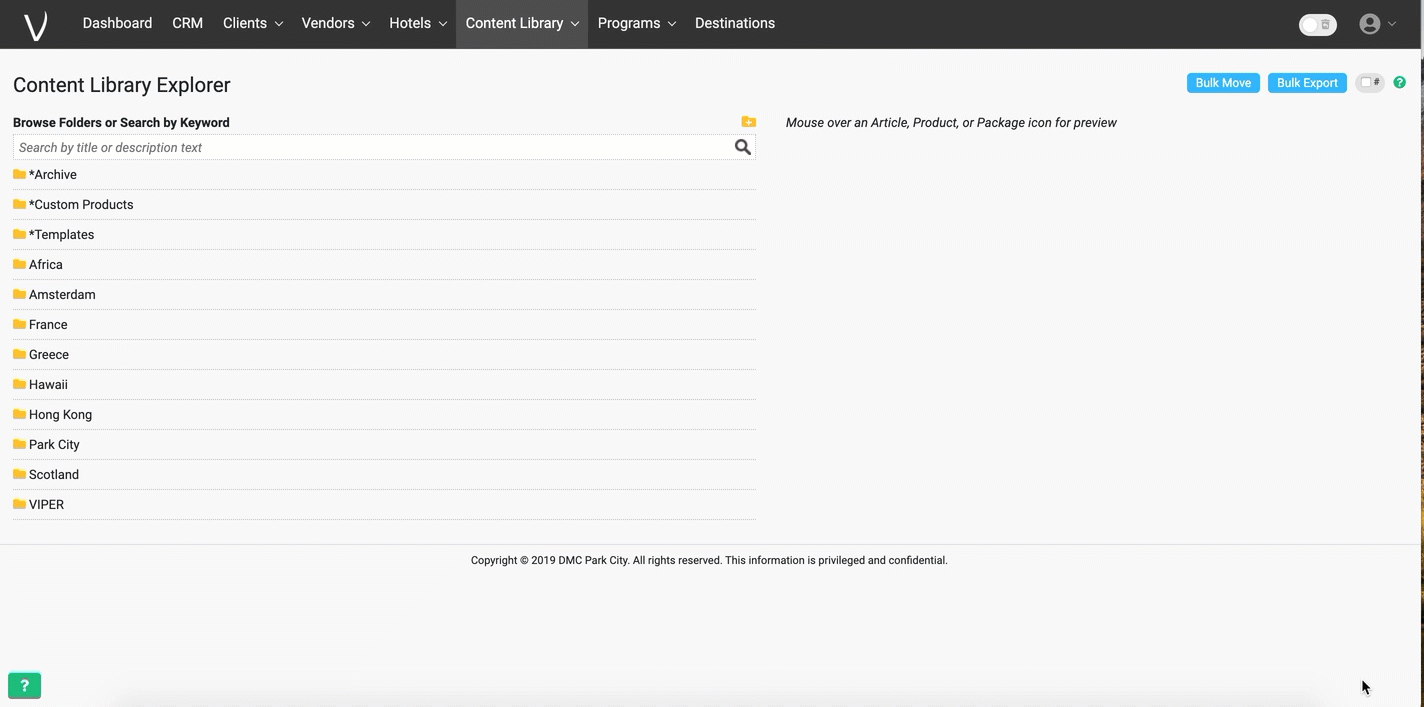The image size is (1424, 707).
Task: Click the folder icon beside Greece
Action: click(19, 354)
